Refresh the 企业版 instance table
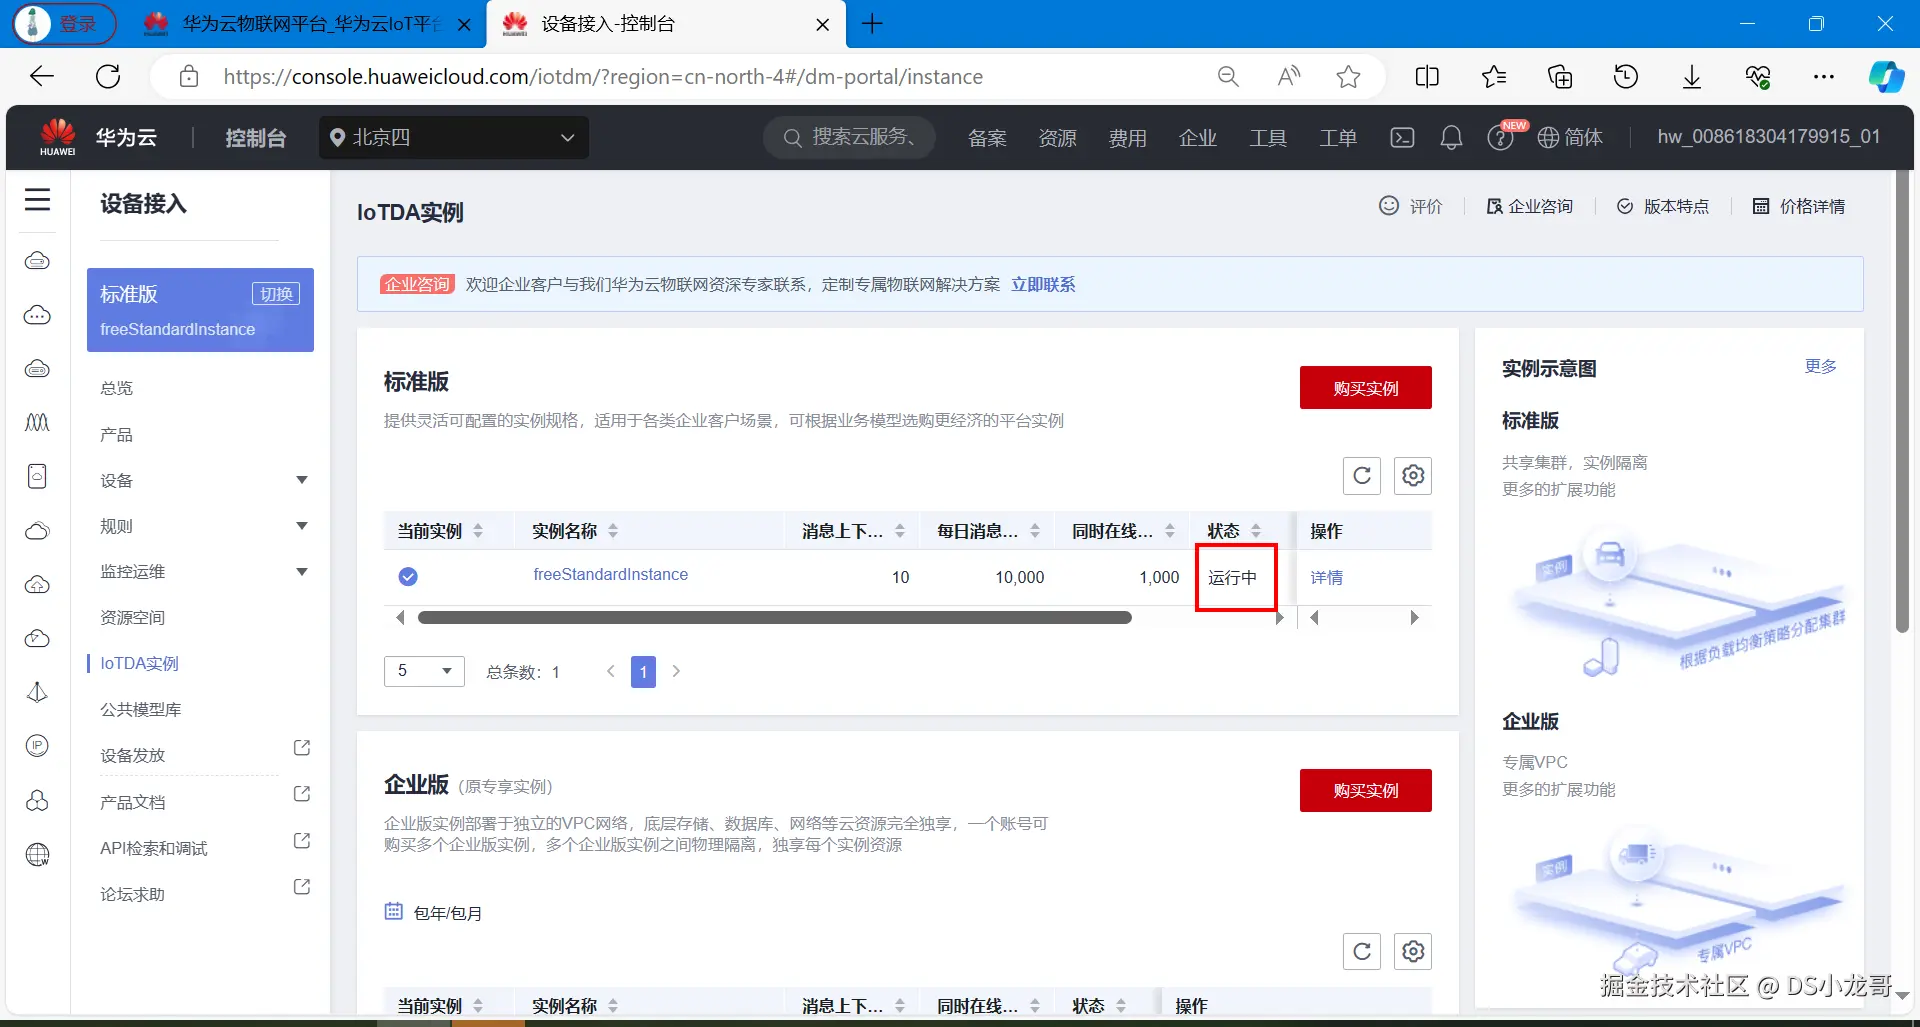1920x1027 pixels. point(1362,951)
